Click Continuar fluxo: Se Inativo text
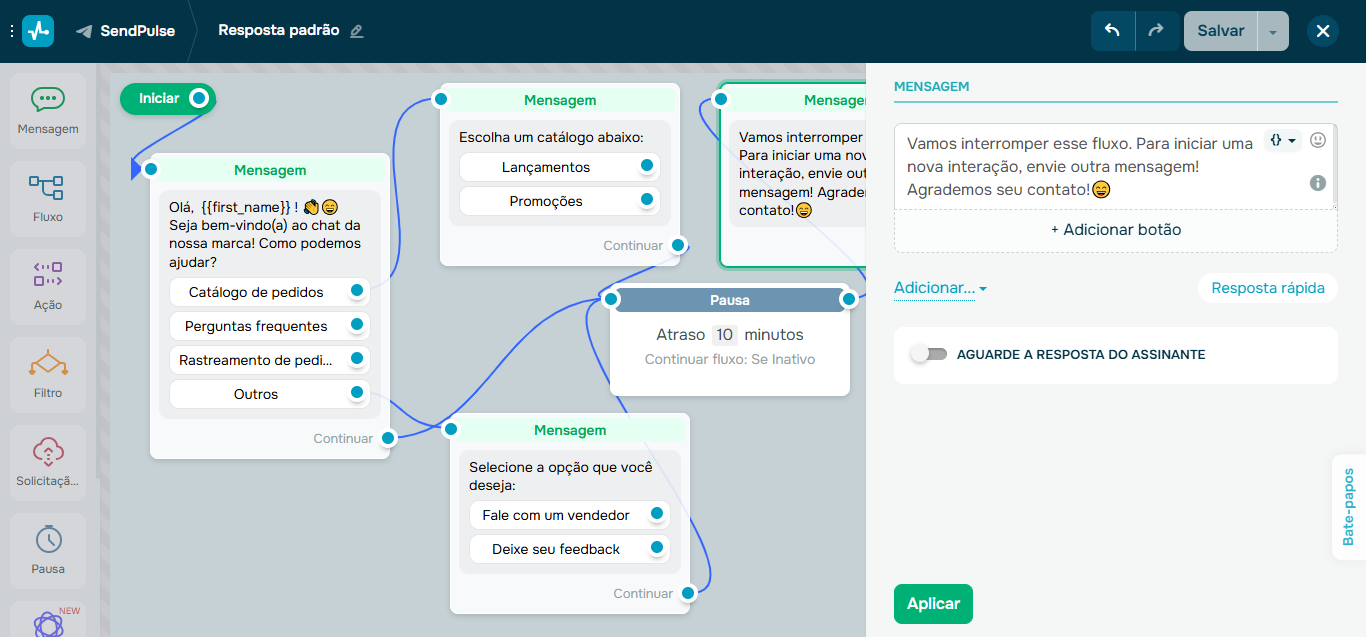The height and width of the screenshot is (637, 1366). [730, 359]
